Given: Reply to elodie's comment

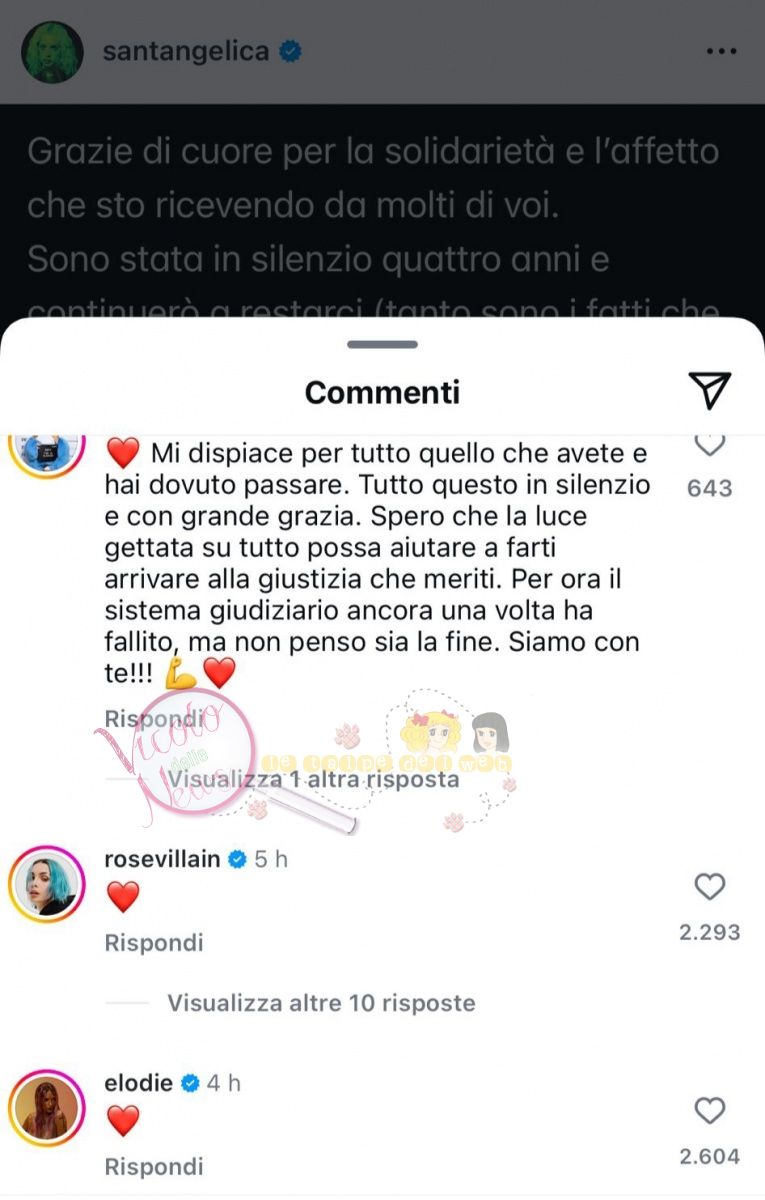Looking at the screenshot, I should click(x=154, y=1167).
